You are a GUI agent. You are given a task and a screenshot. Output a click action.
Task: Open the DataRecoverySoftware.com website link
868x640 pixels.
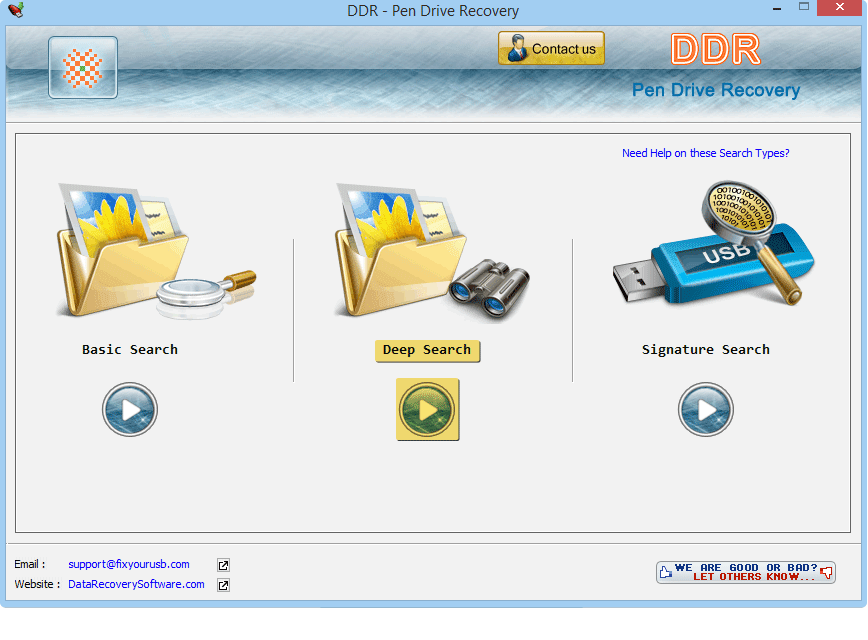[136, 584]
